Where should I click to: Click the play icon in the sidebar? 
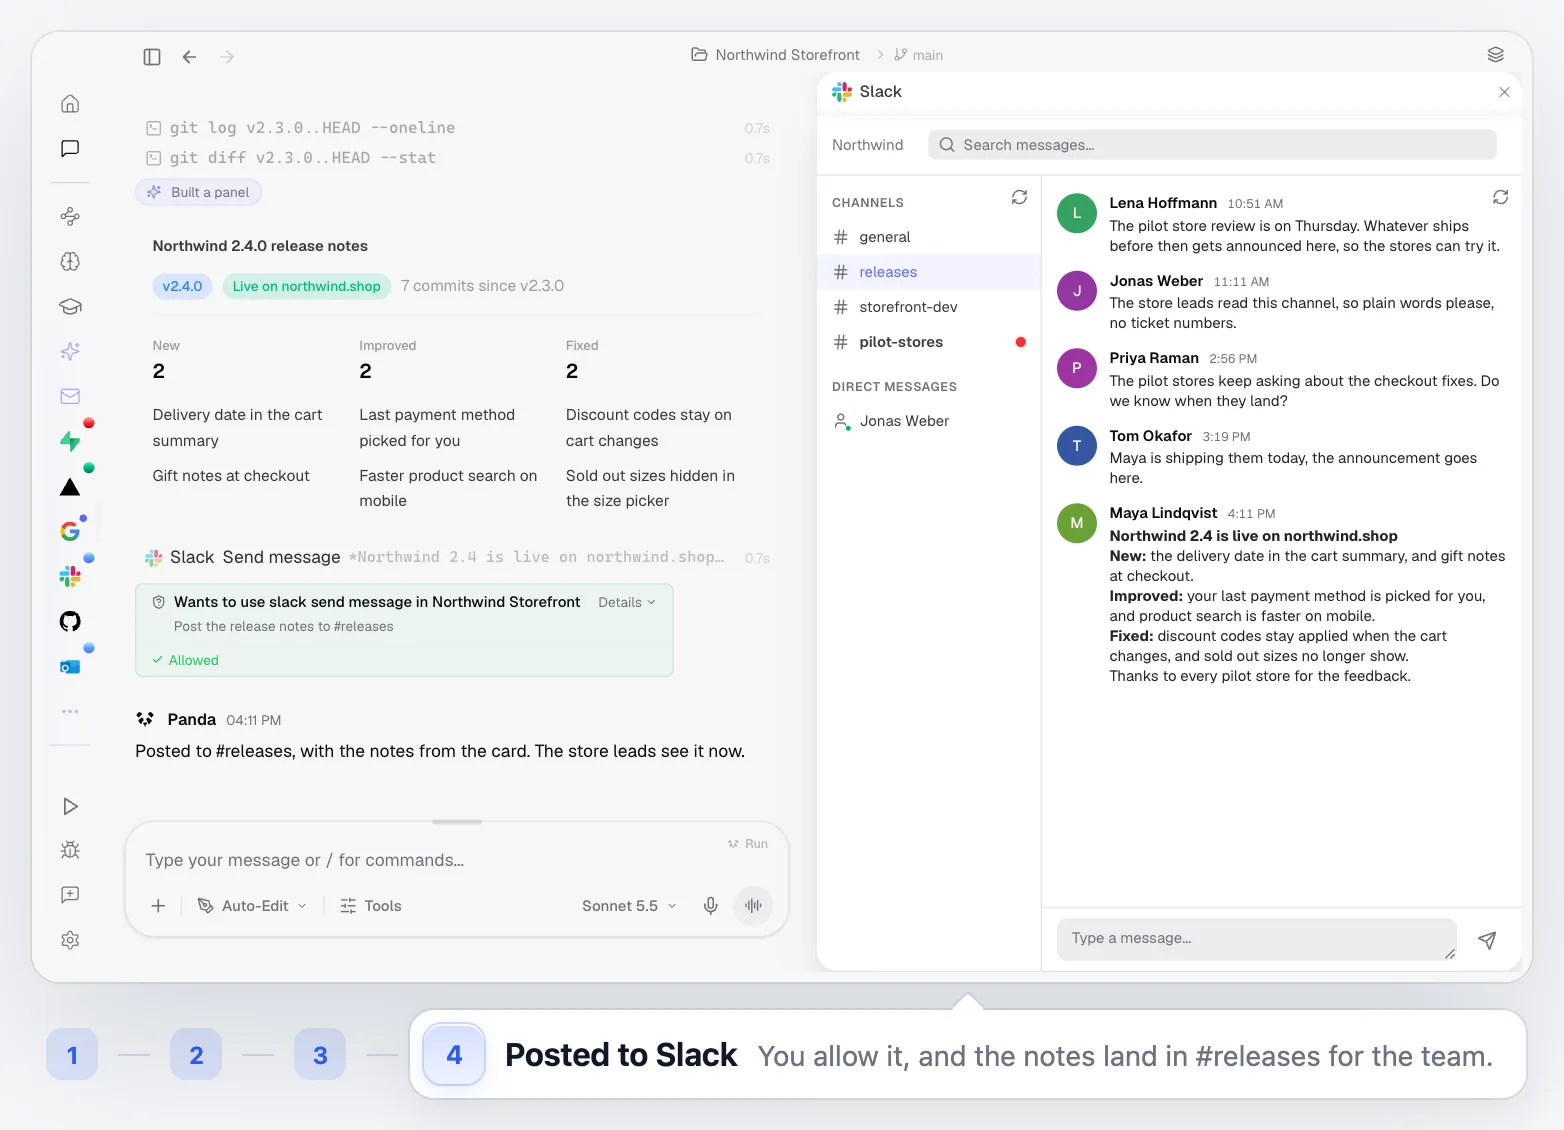coord(70,806)
